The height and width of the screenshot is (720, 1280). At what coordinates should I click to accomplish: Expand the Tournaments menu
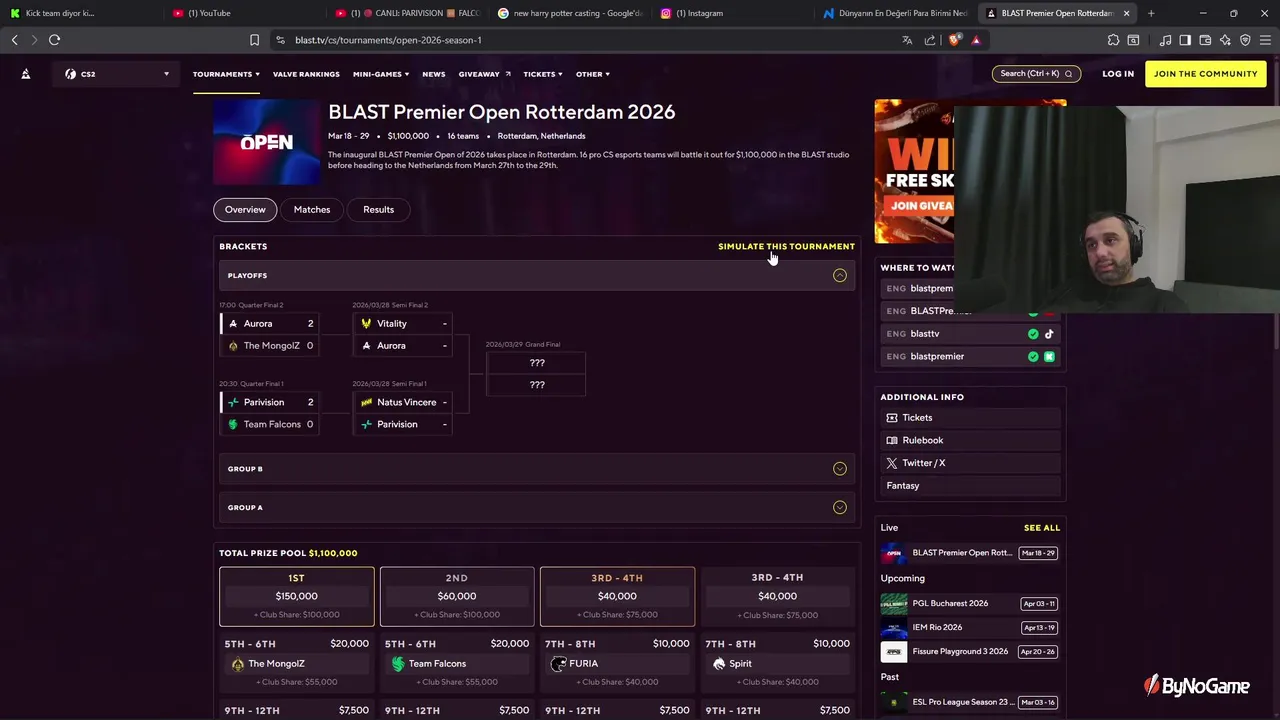point(226,74)
